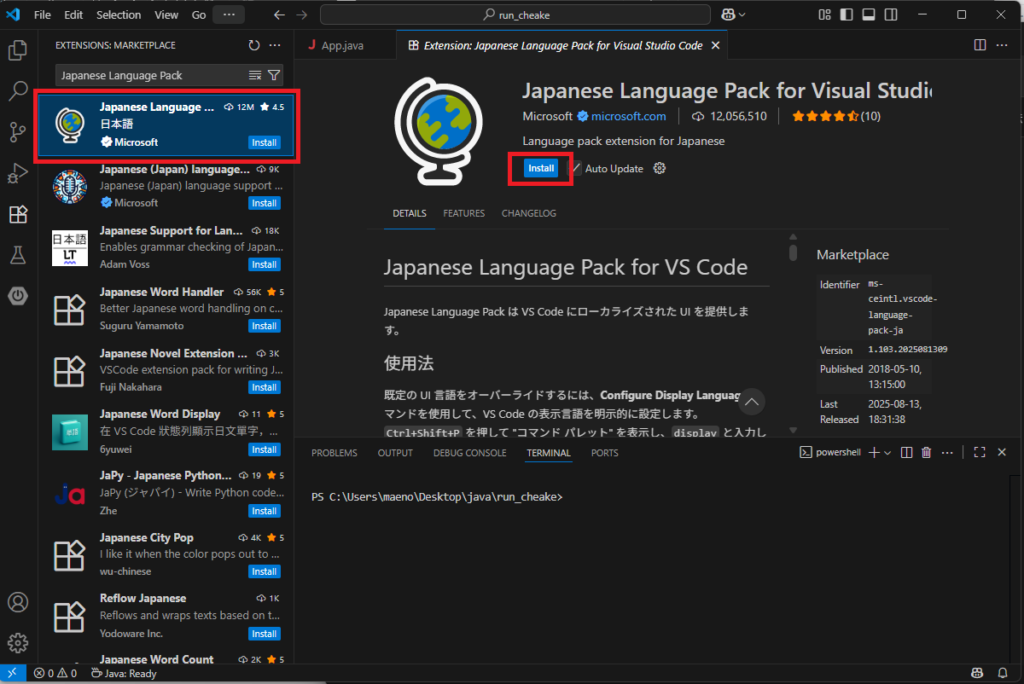The image size is (1024, 684).
Task: Install the Japanese Language Pack from details page
Action: pyautogui.click(x=541, y=168)
